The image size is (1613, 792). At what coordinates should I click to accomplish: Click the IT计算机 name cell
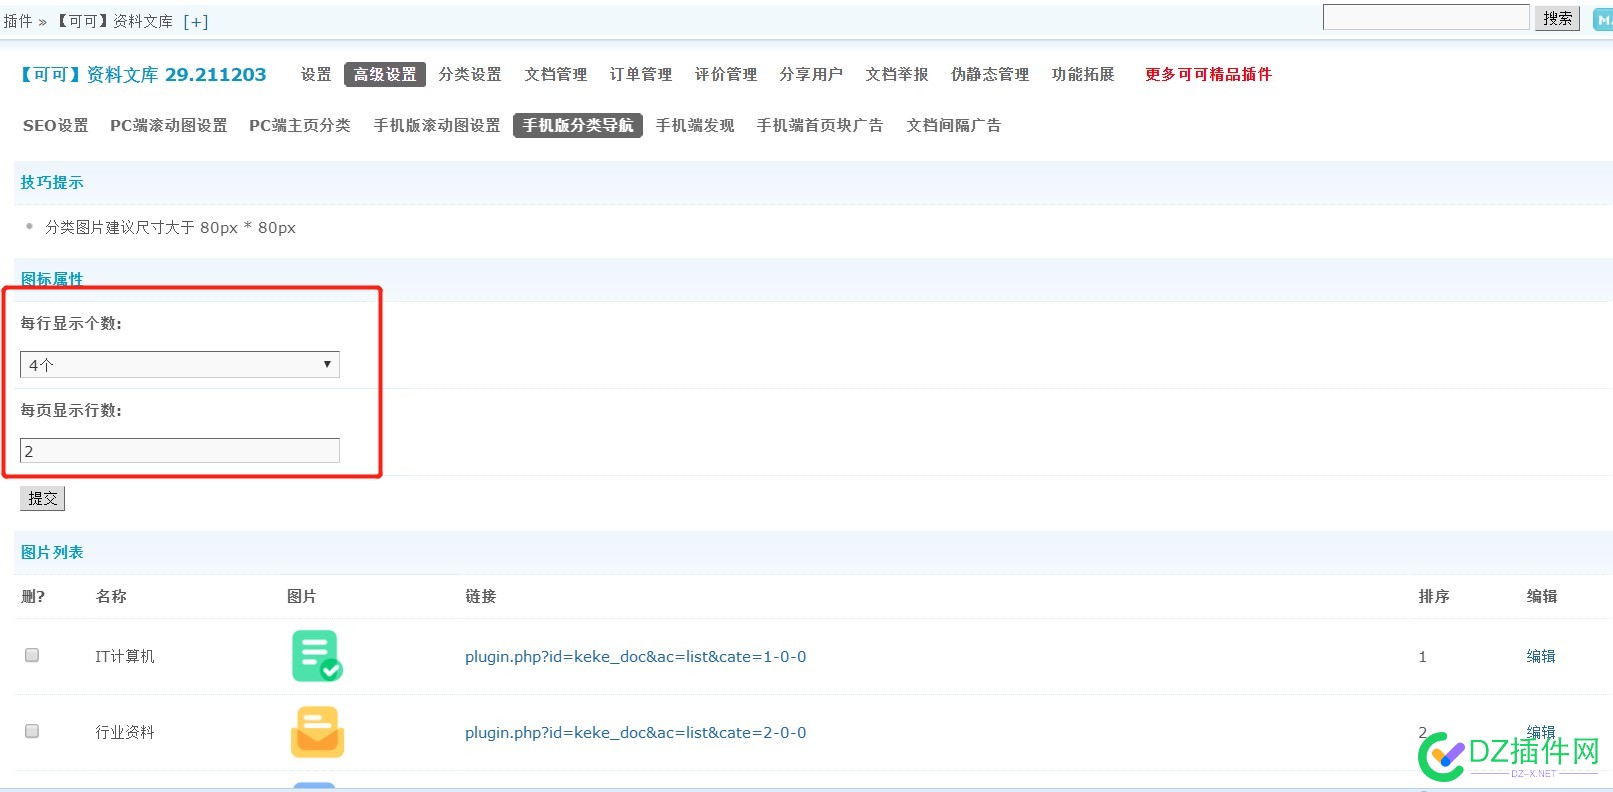[125, 657]
